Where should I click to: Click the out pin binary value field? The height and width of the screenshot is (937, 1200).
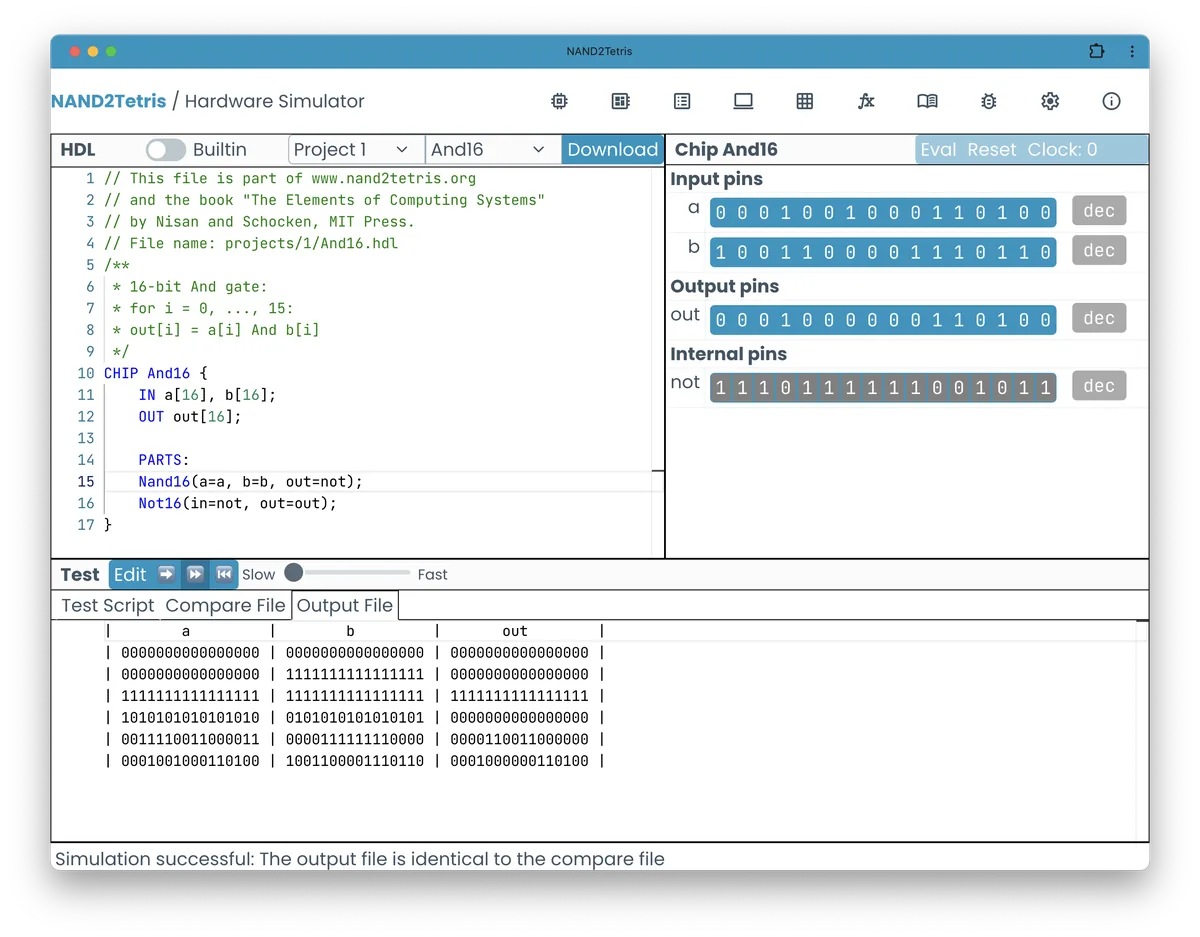tap(883, 319)
